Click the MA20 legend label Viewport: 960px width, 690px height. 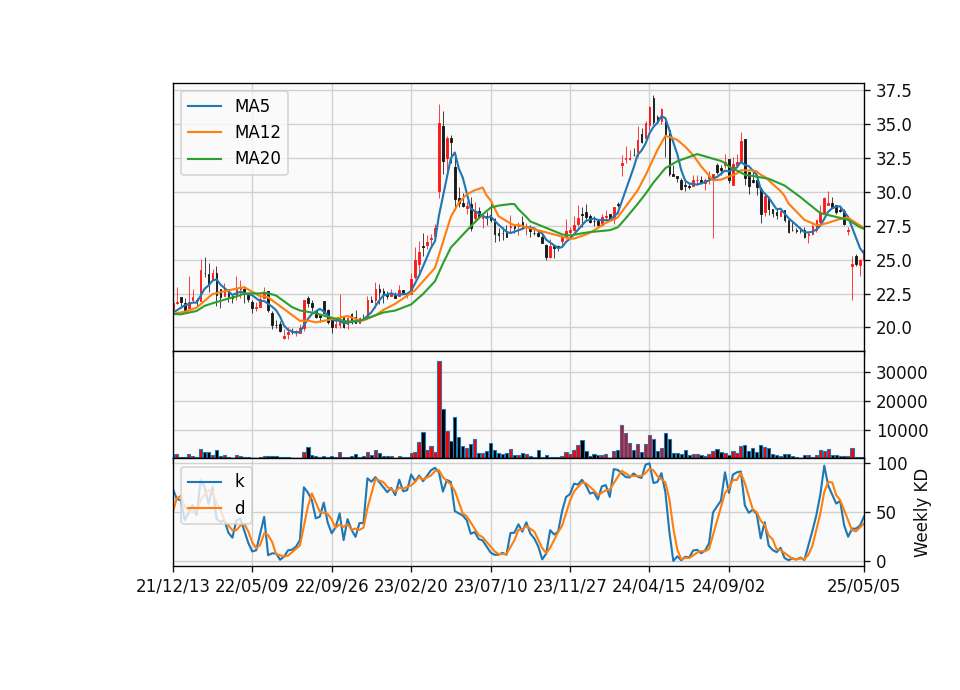tap(257, 158)
